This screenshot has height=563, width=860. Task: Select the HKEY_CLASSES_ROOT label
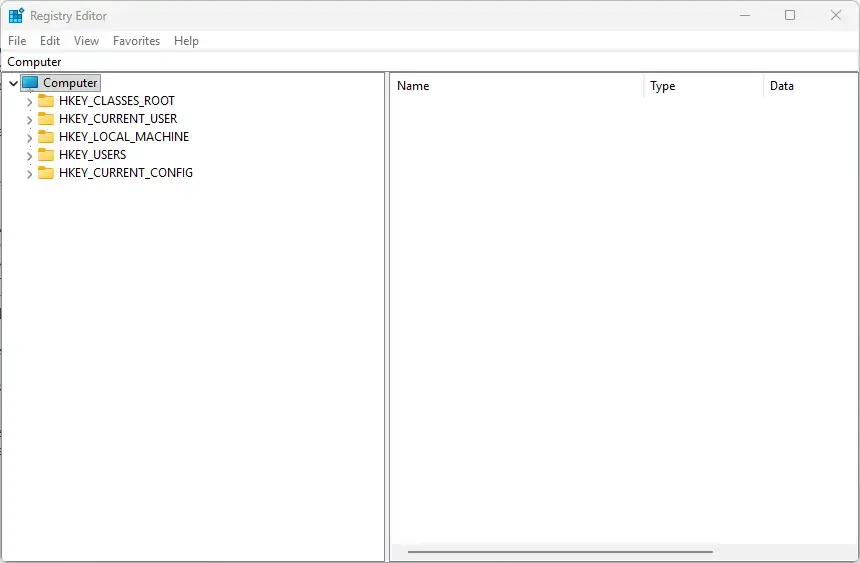click(x=117, y=101)
